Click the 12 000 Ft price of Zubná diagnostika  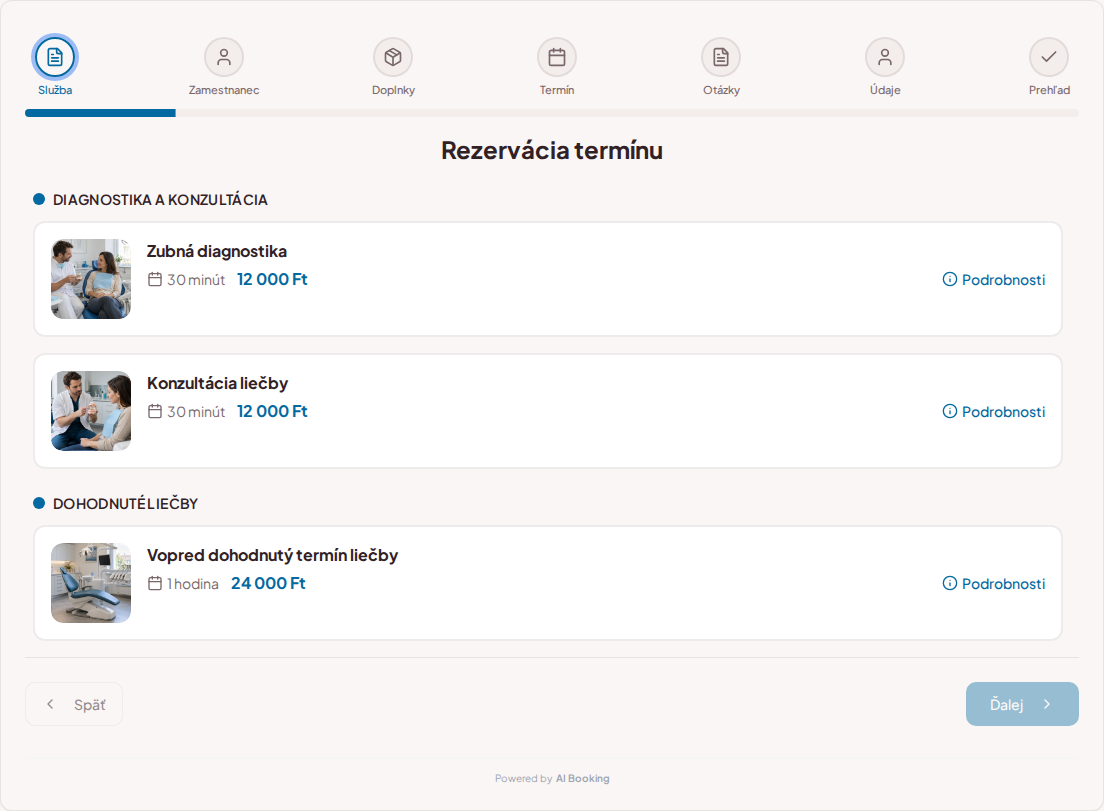coord(272,279)
